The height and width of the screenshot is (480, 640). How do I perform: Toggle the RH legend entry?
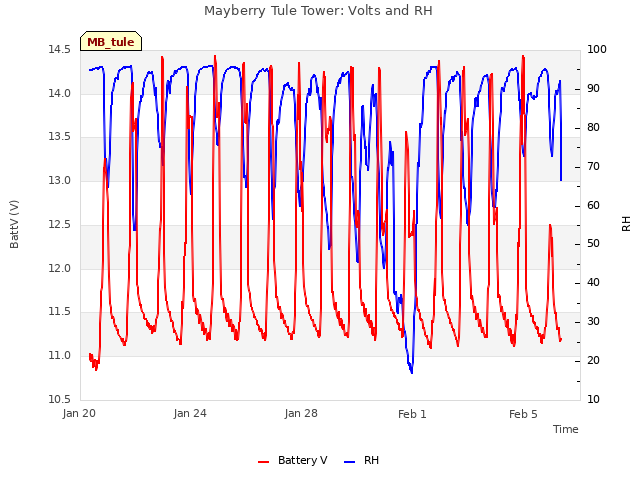click(361, 460)
